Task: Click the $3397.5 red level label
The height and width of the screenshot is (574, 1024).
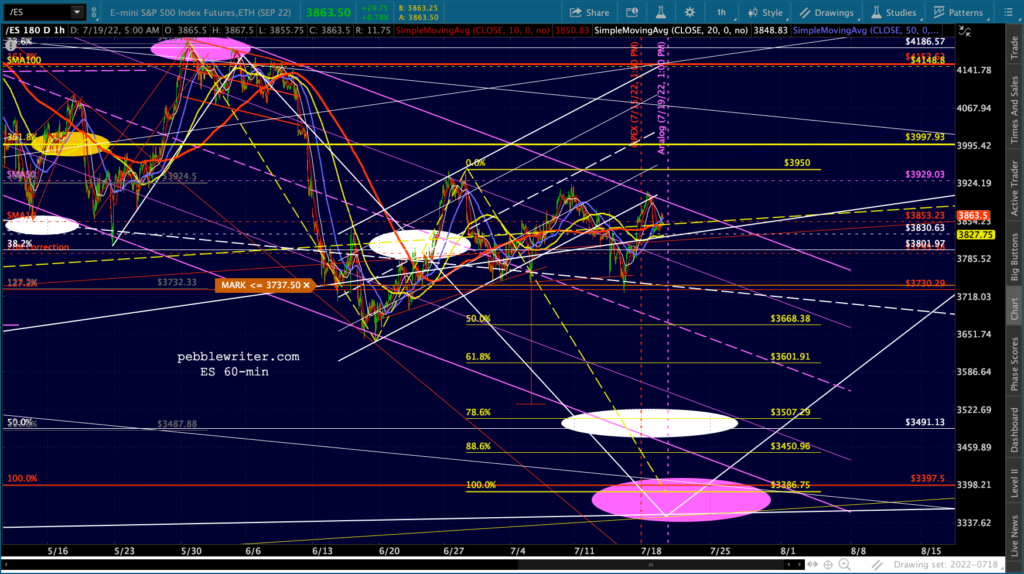Action: pos(927,478)
